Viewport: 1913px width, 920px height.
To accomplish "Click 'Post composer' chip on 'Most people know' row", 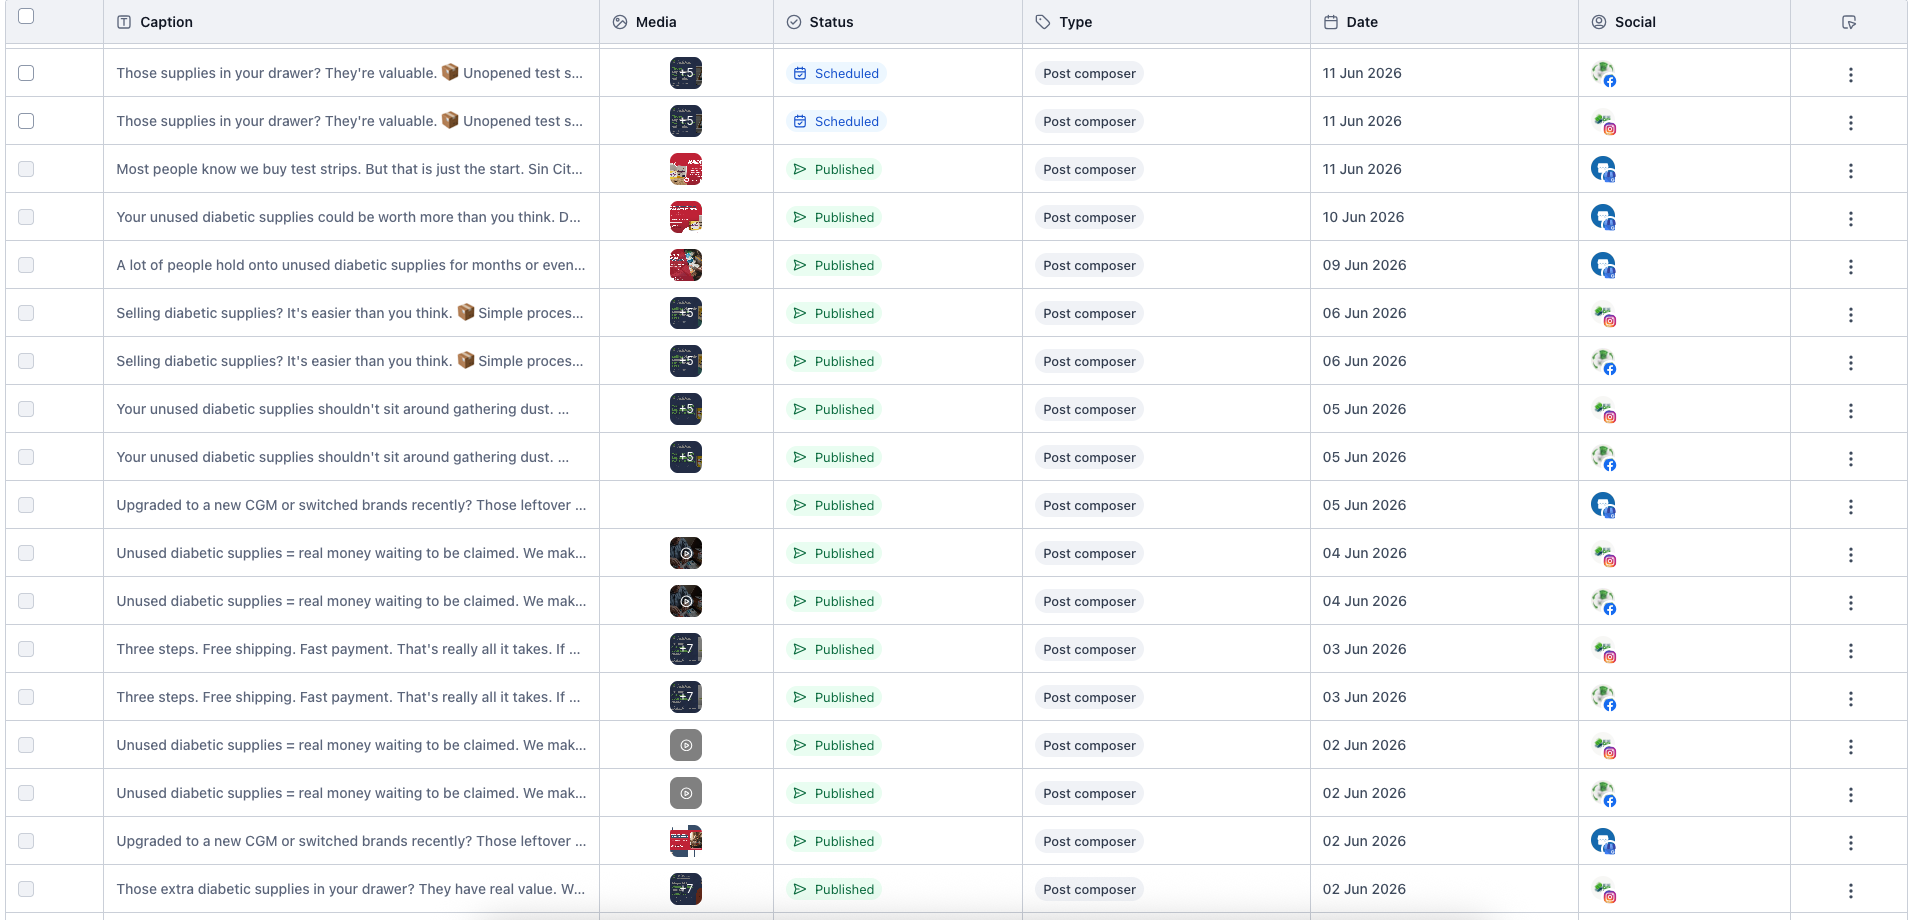I will pyautogui.click(x=1089, y=169).
